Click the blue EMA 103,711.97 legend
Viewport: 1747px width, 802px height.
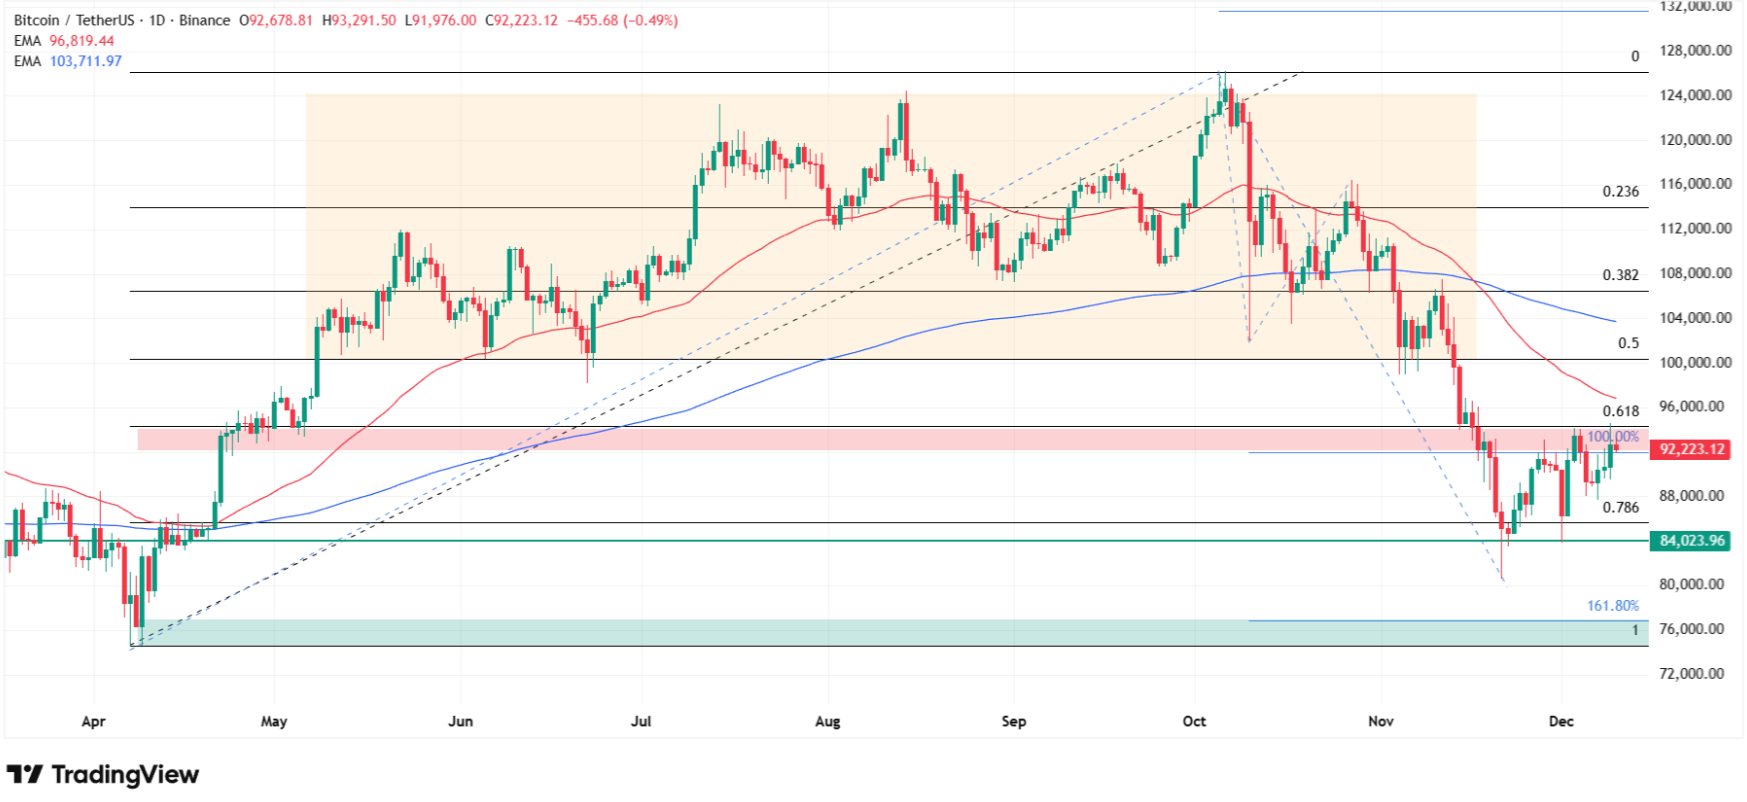click(68, 61)
